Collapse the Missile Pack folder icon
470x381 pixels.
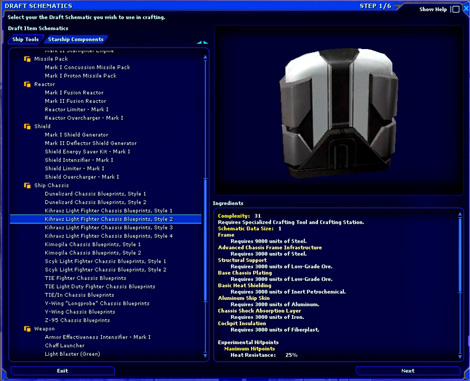coord(27,59)
